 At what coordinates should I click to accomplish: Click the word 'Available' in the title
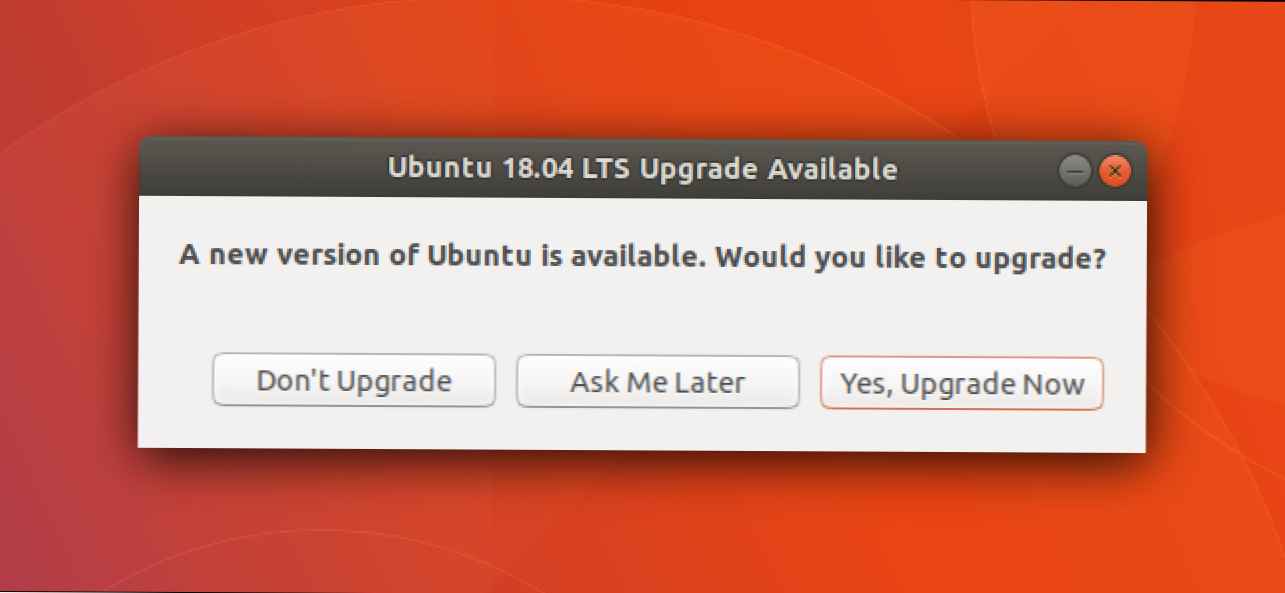click(x=832, y=169)
